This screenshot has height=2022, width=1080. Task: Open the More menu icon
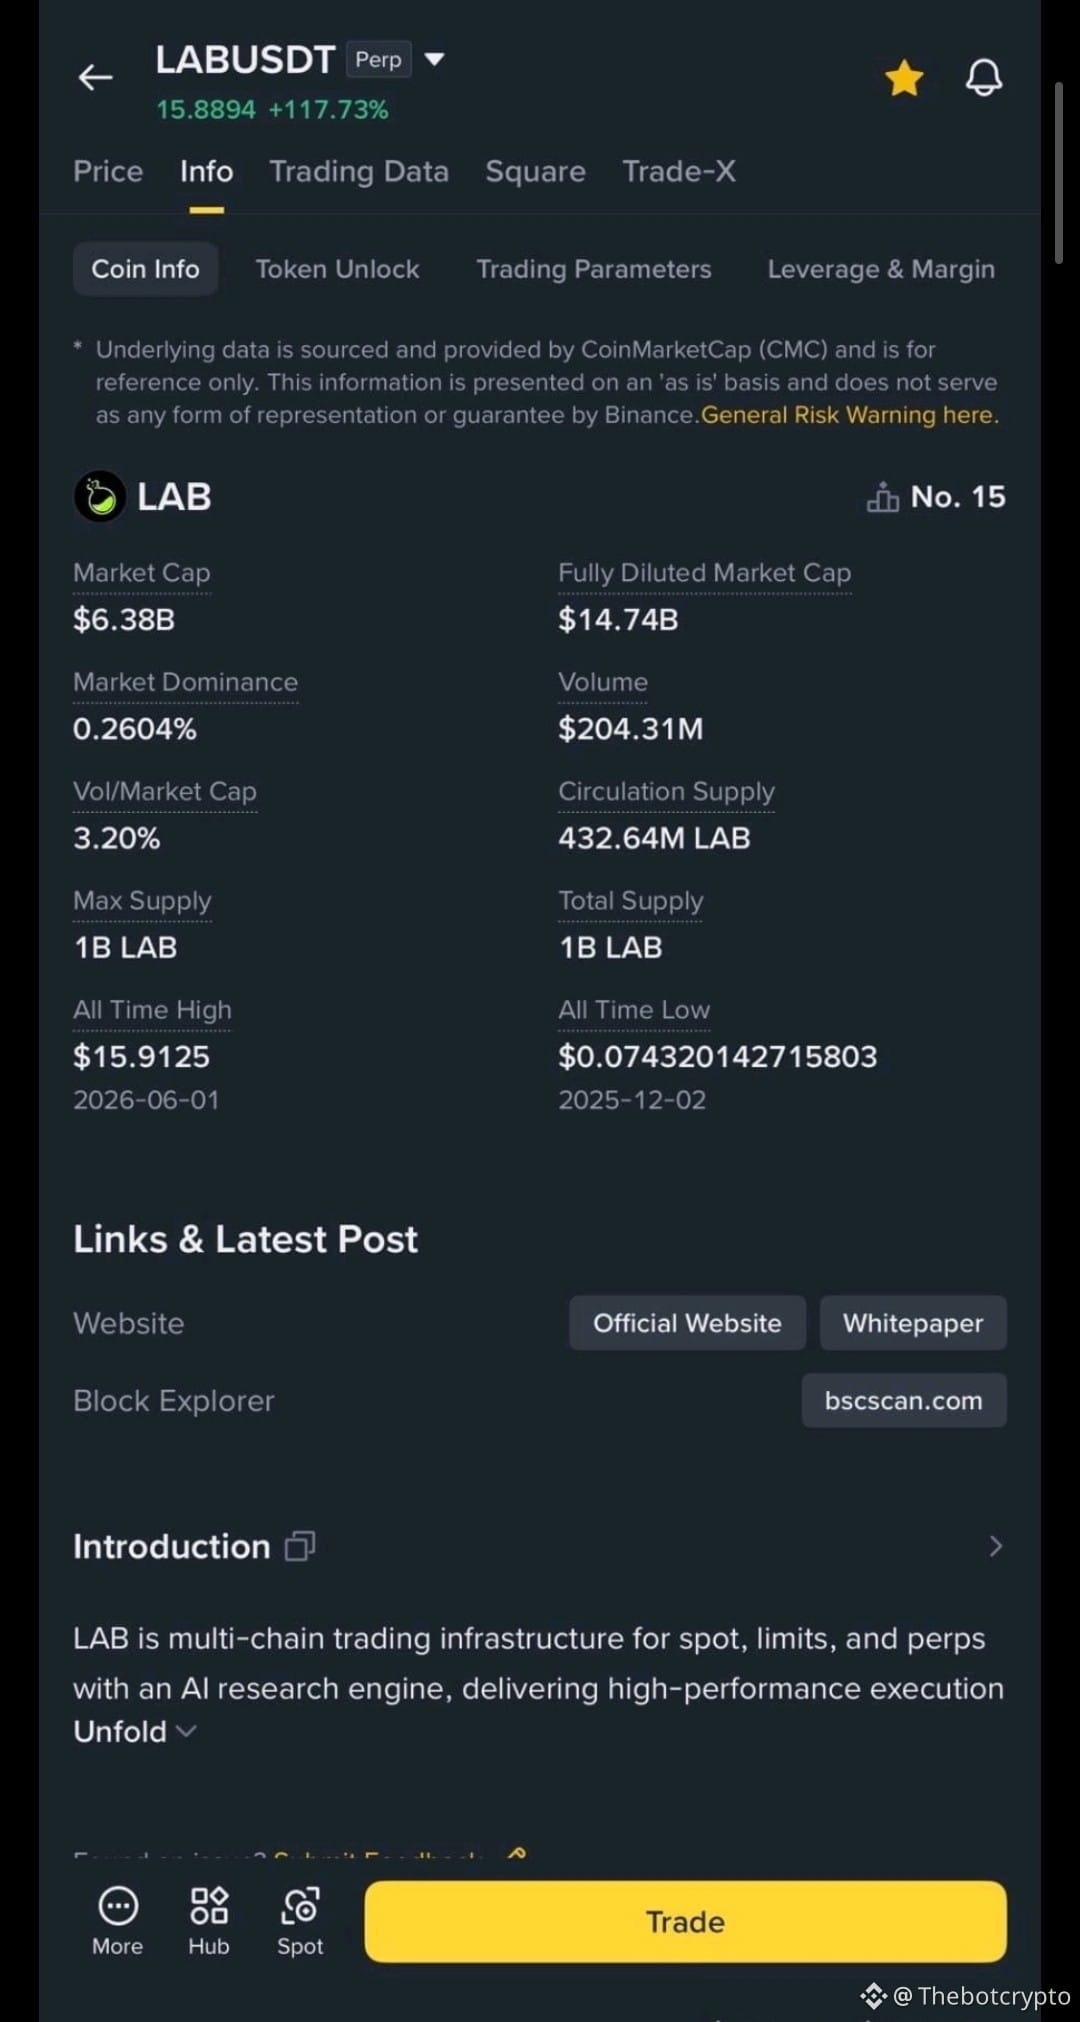(118, 1907)
